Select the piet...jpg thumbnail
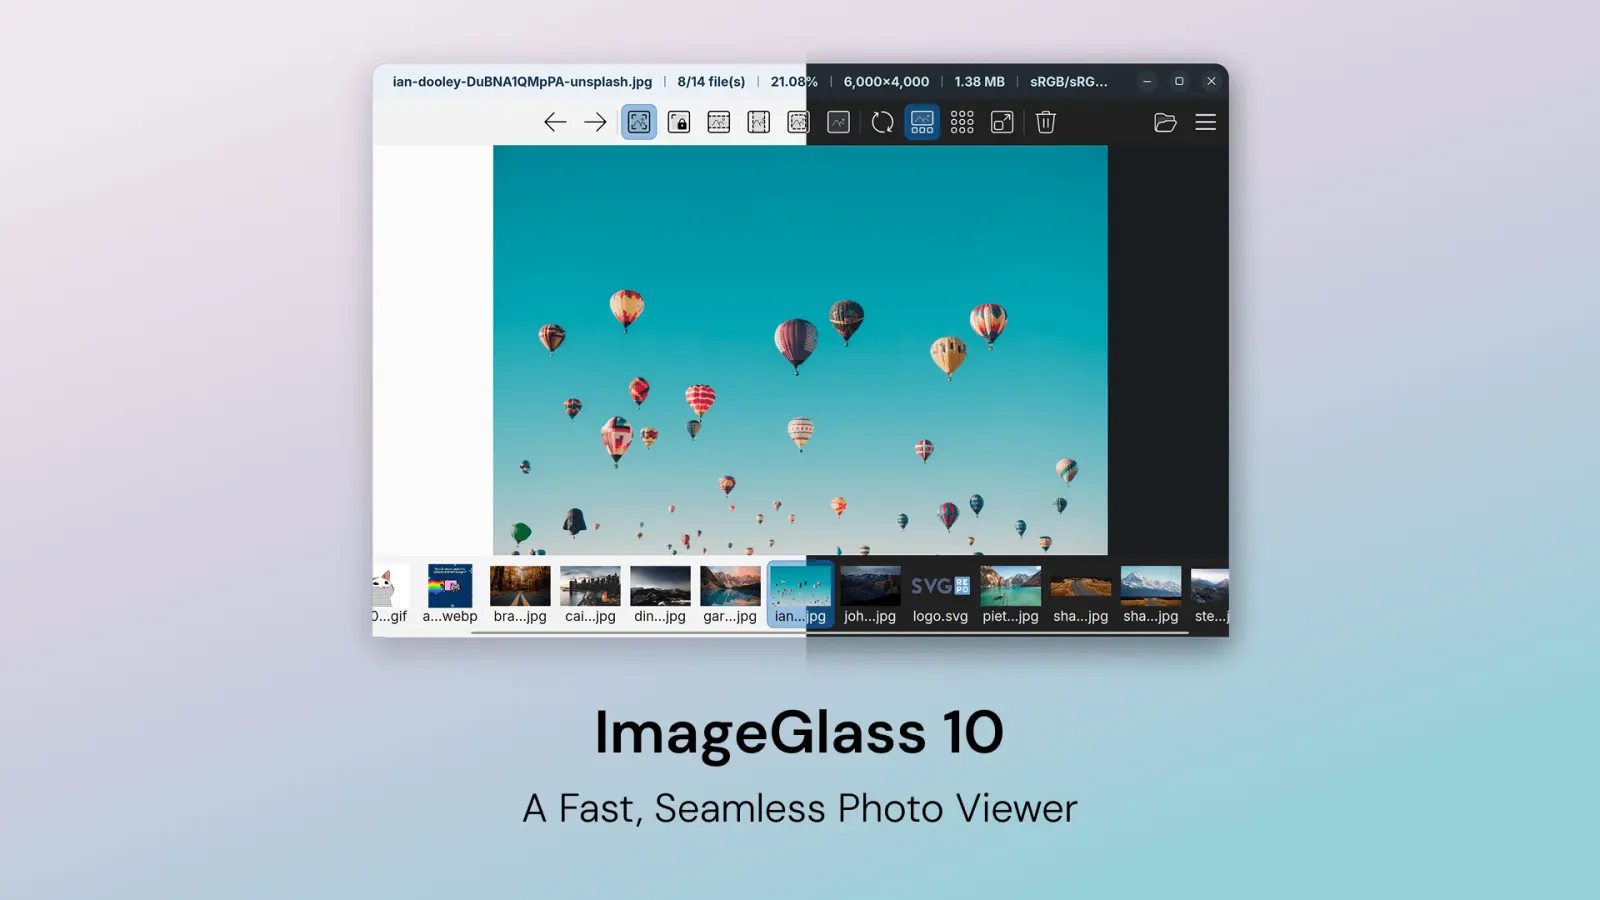The image size is (1600, 900). pyautogui.click(x=1010, y=594)
